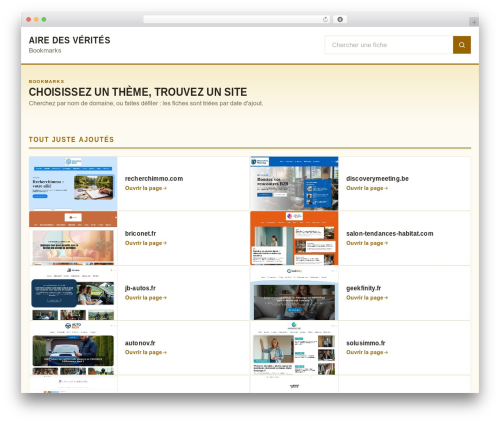500x423 pixels.
Task: Open discoverymeeting.be thumbnail
Action: point(294,183)
